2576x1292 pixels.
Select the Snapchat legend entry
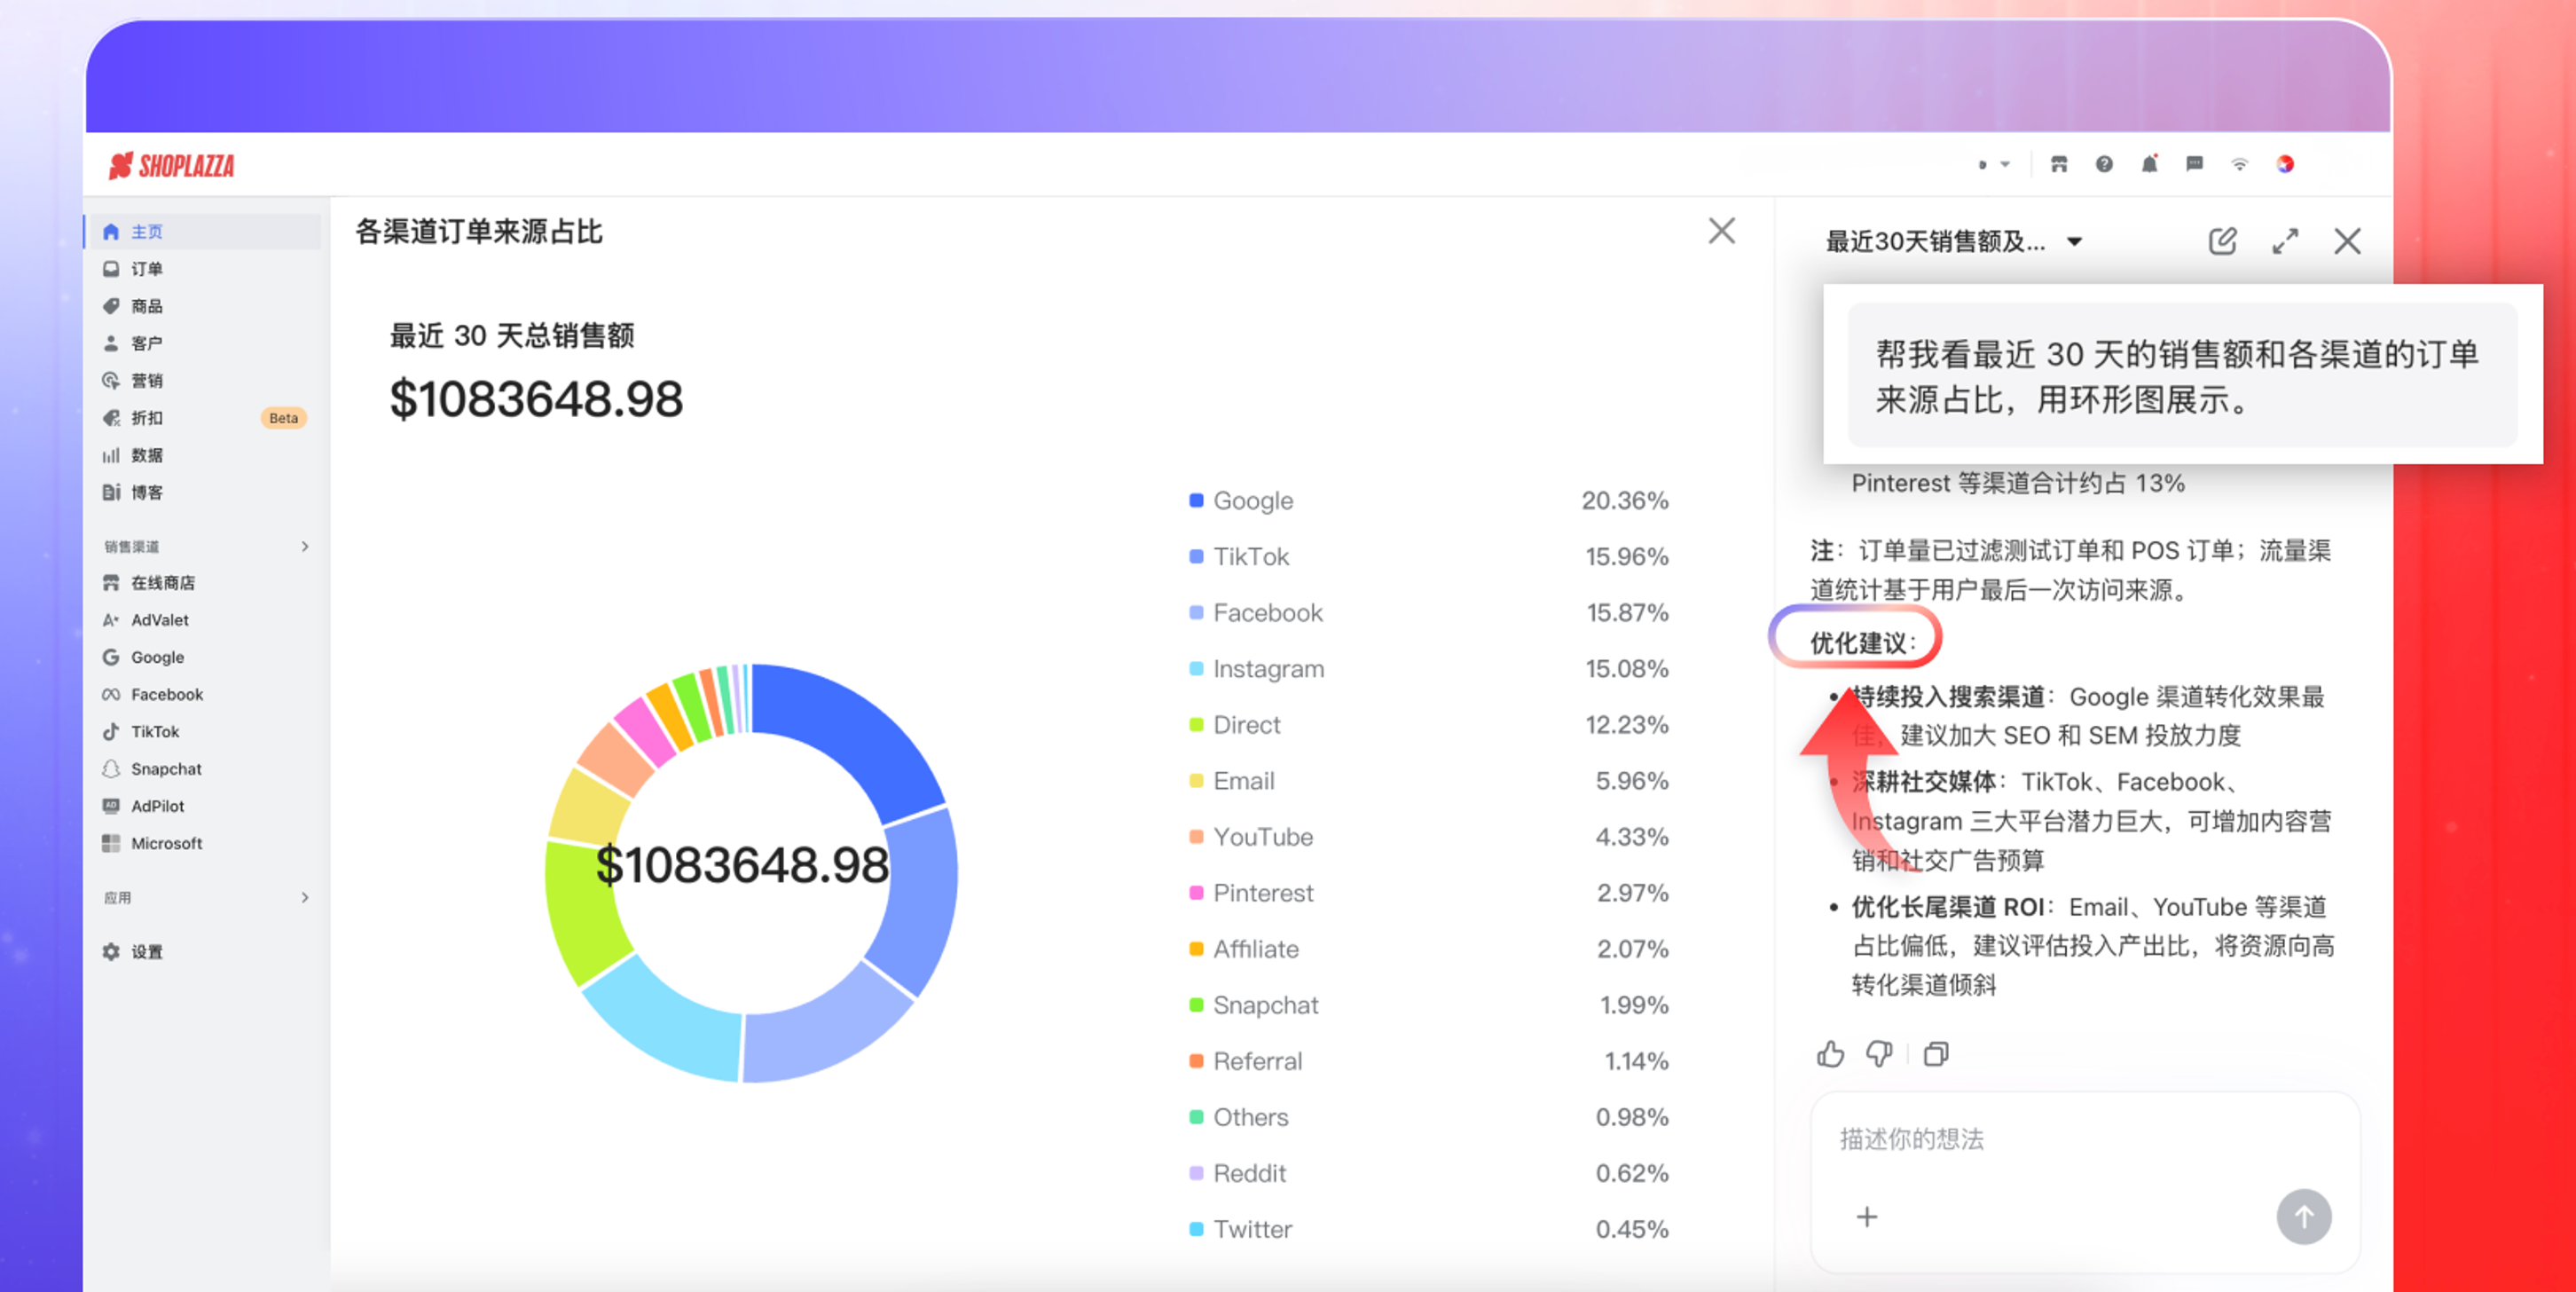click(x=1429, y=1004)
